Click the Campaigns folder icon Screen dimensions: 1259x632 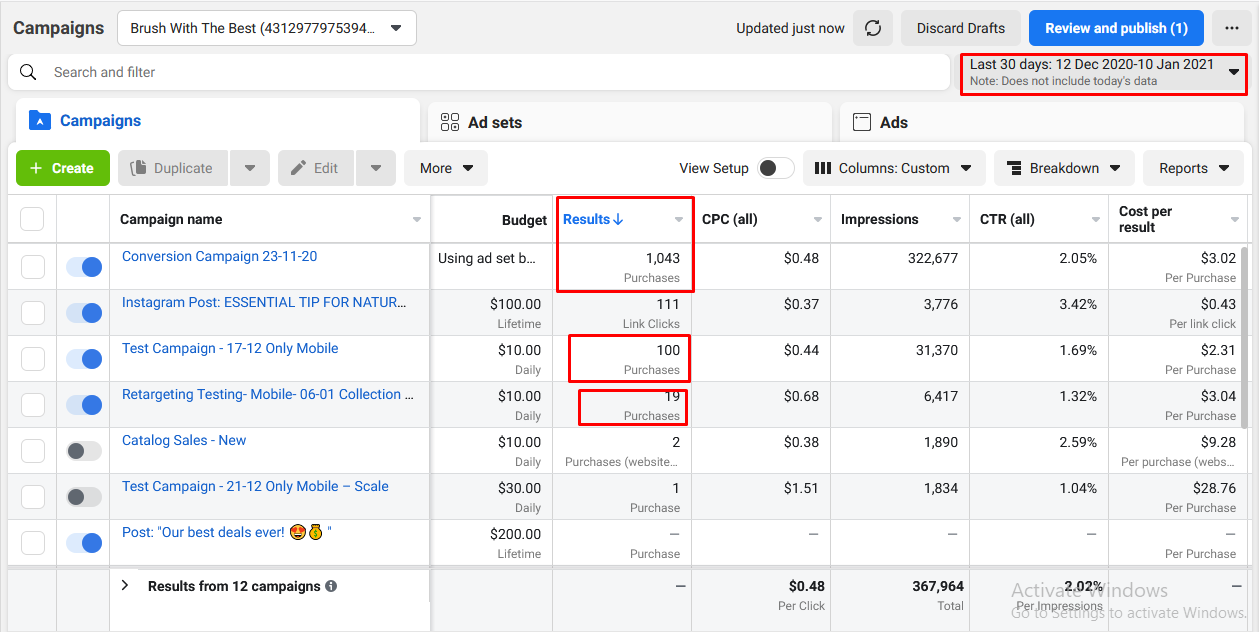pyautogui.click(x=39, y=121)
